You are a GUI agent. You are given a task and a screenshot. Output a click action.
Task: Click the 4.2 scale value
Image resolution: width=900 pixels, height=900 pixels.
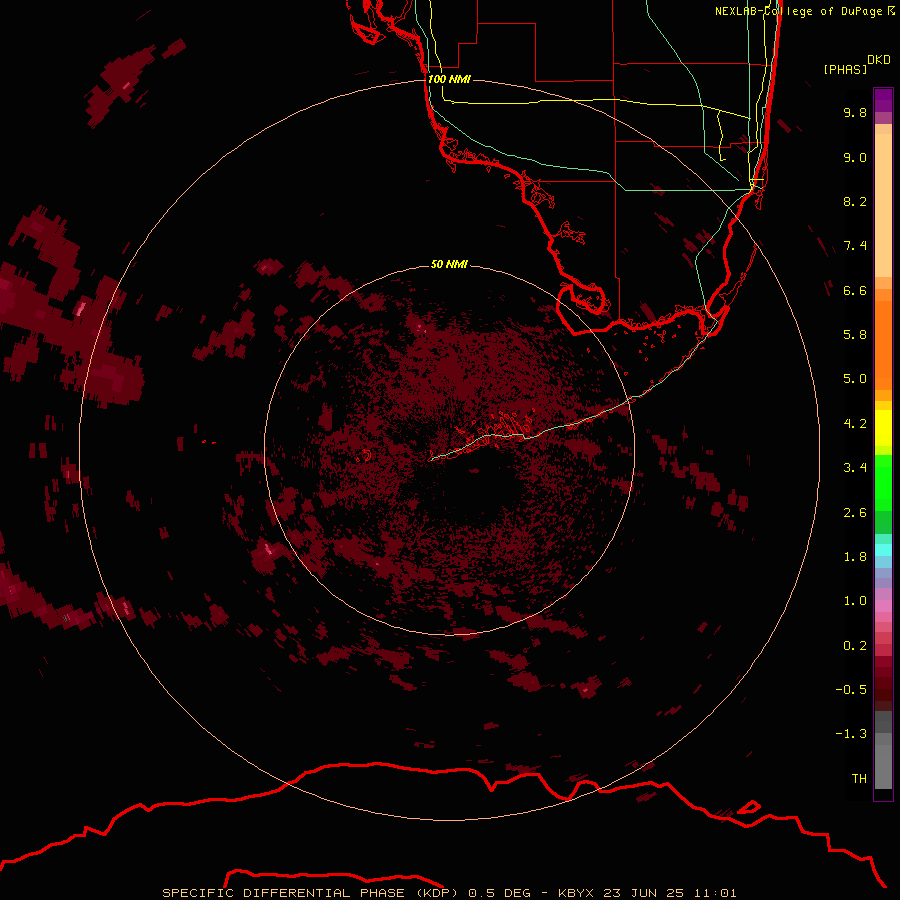pyautogui.click(x=855, y=424)
